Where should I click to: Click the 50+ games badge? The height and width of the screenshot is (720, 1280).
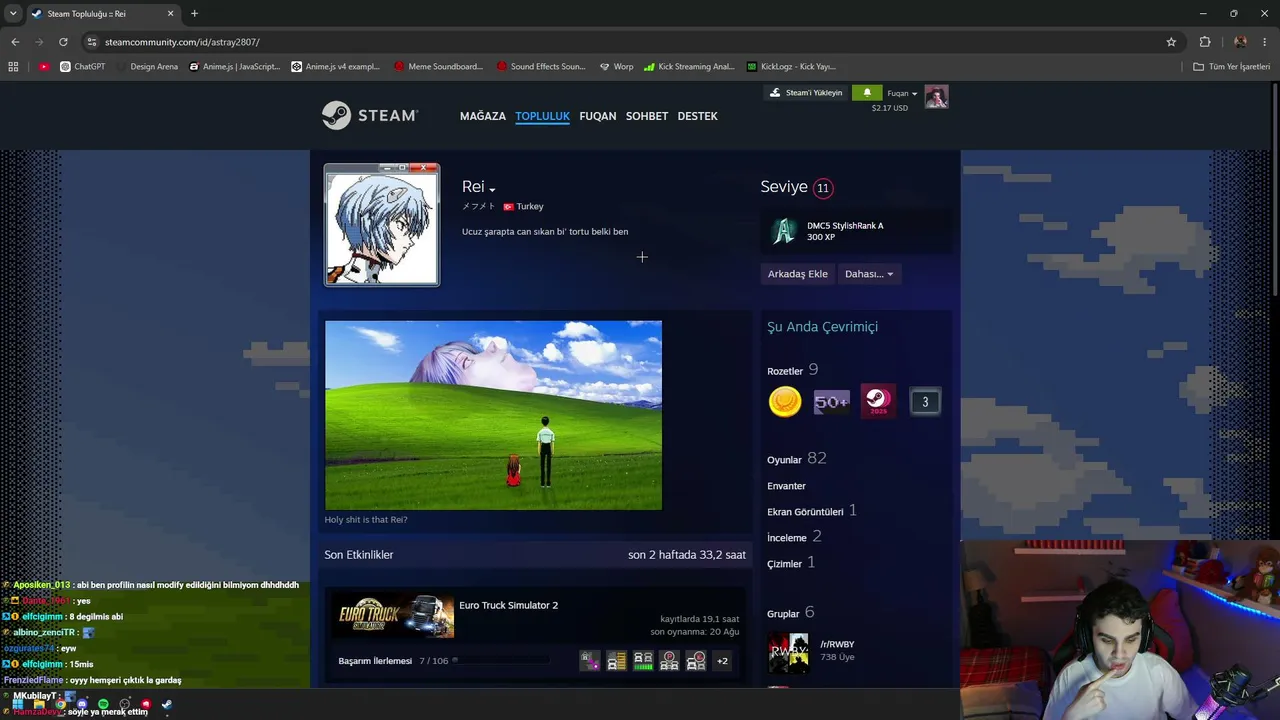pyautogui.click(x=831, y=402)
